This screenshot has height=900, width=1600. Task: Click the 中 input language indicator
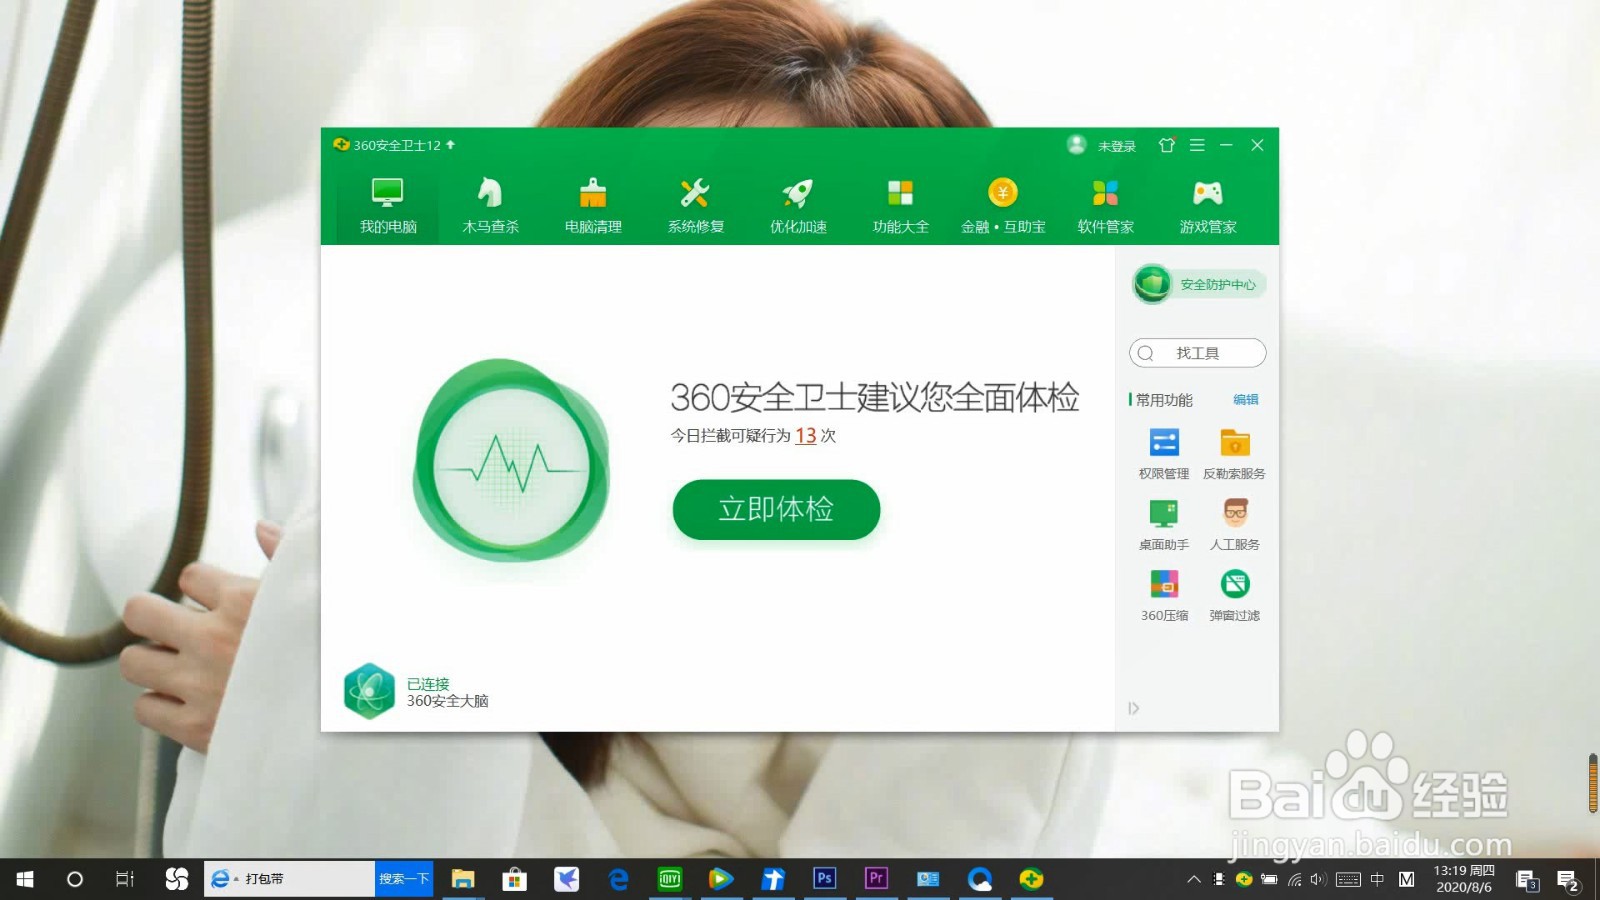(x=1377, y=880)
